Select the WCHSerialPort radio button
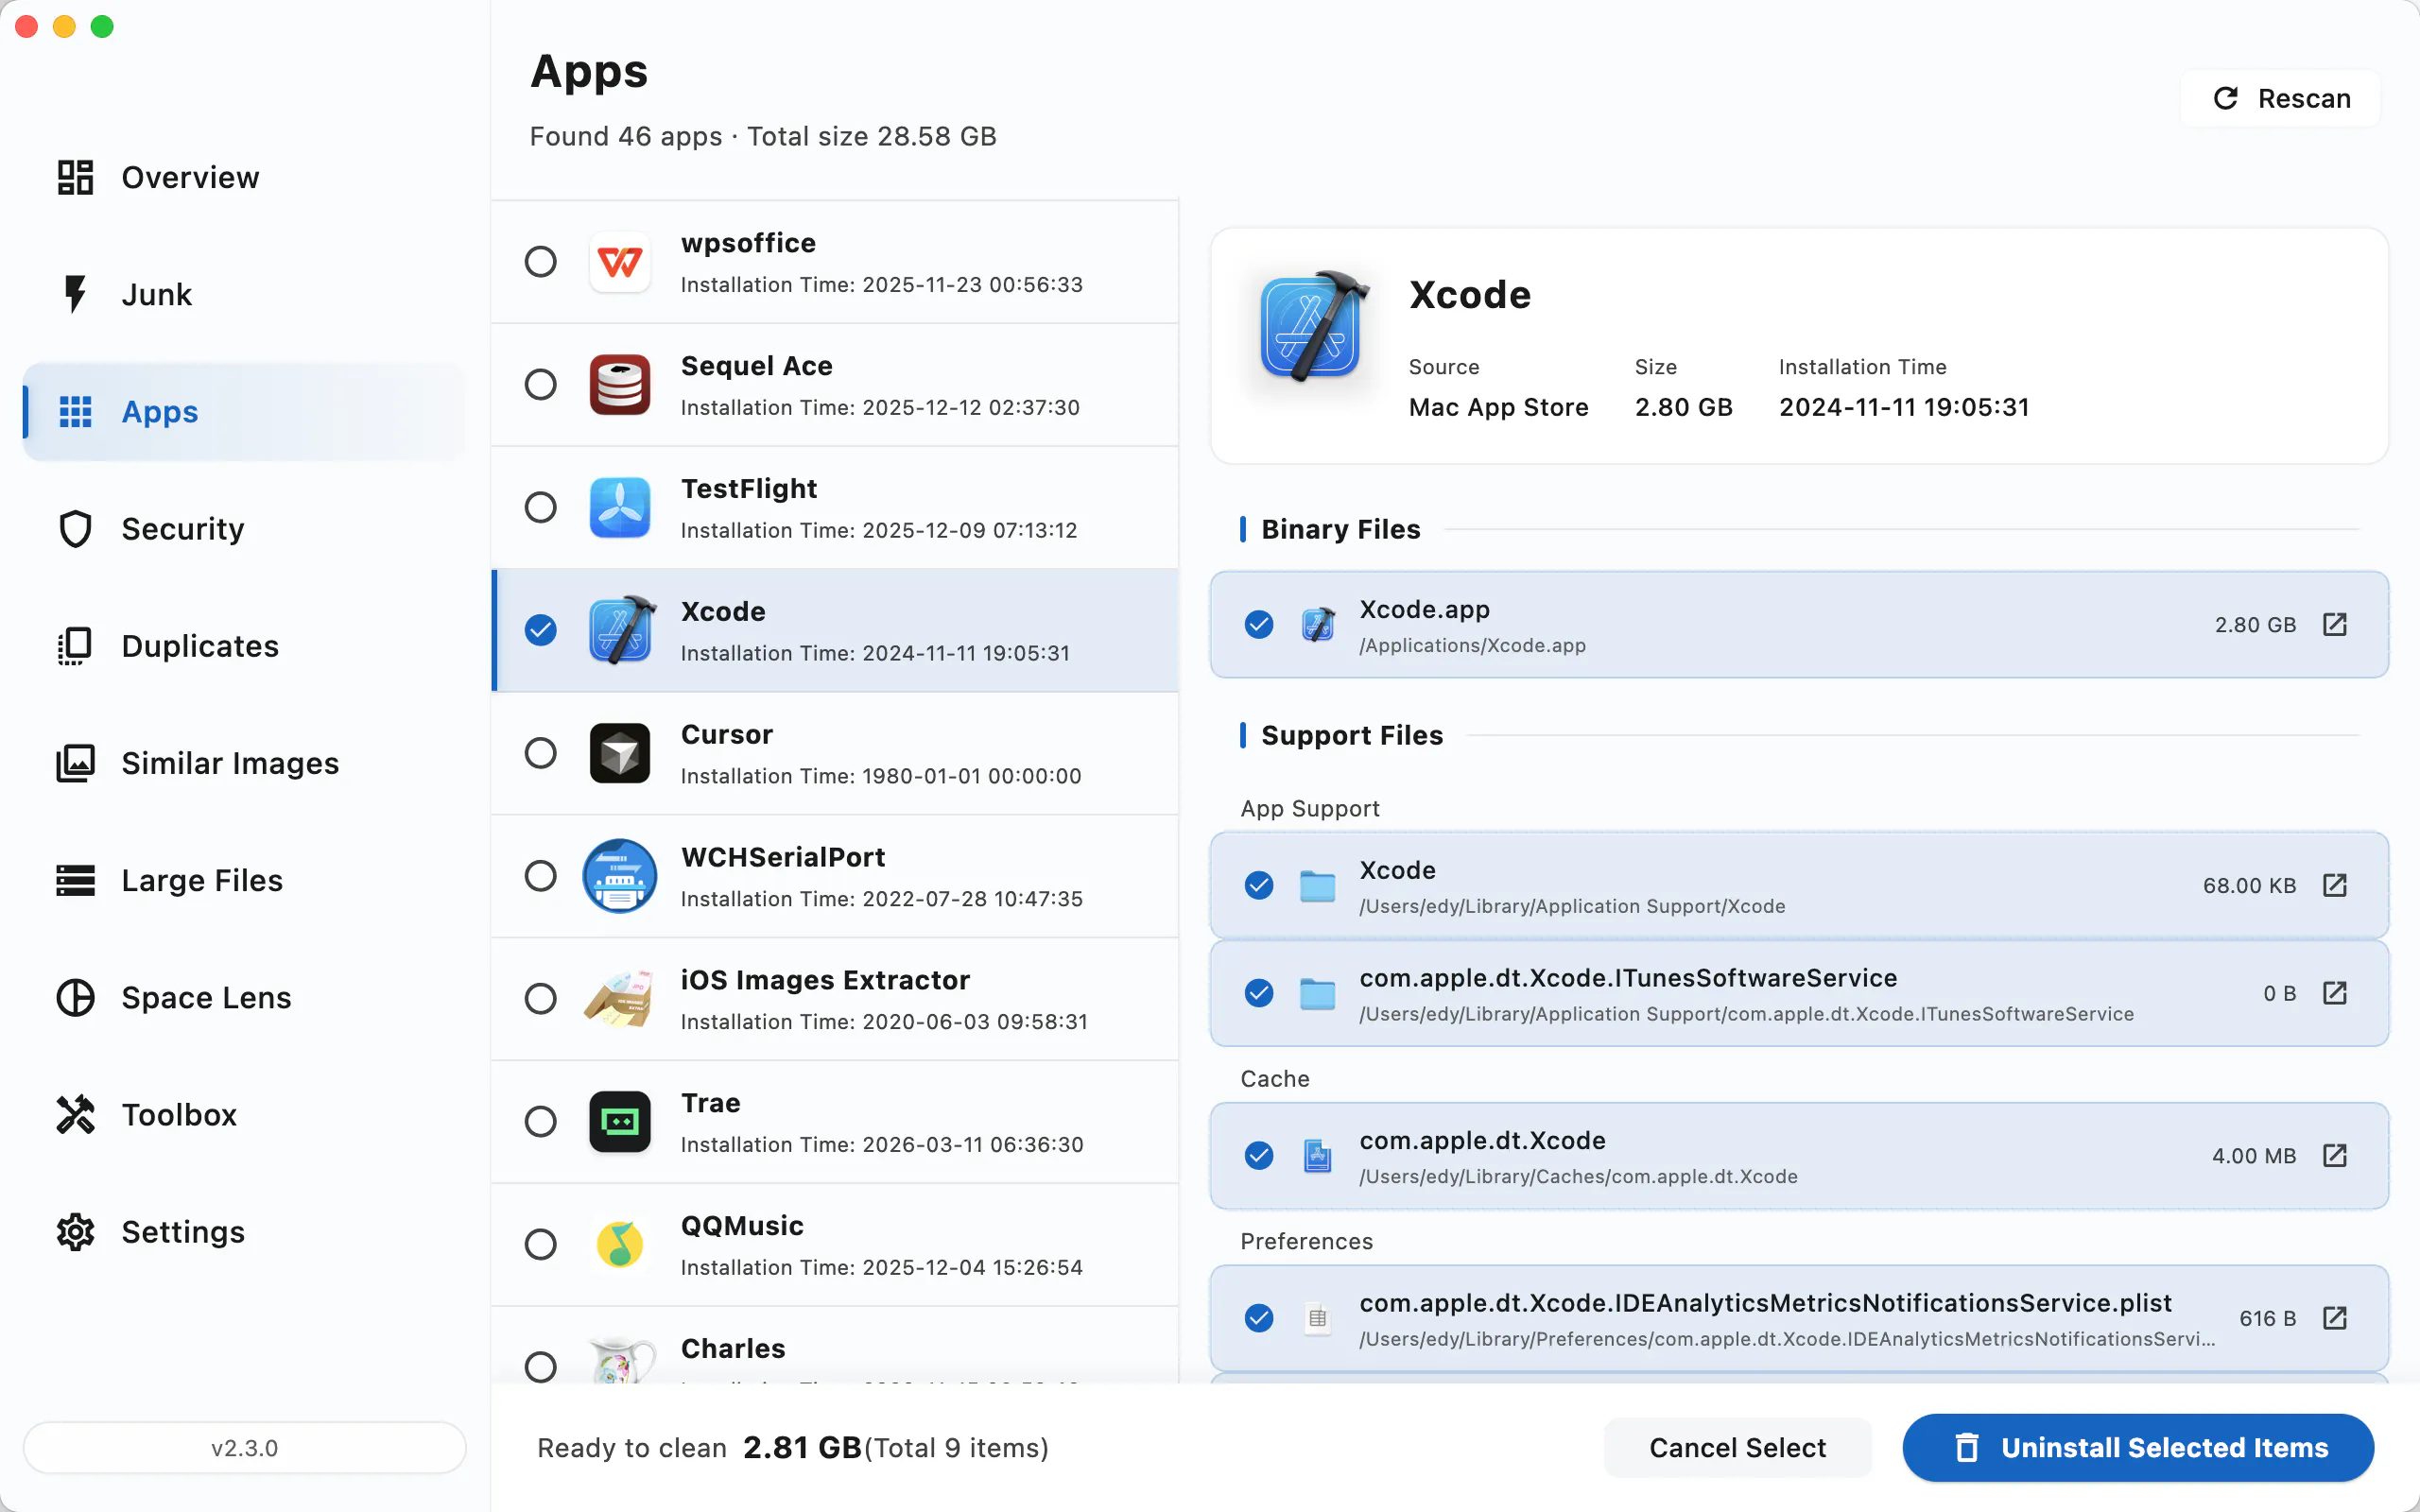Viewport: 2420px width, 1512px height. pyautogui.click(x=540, y=876)
